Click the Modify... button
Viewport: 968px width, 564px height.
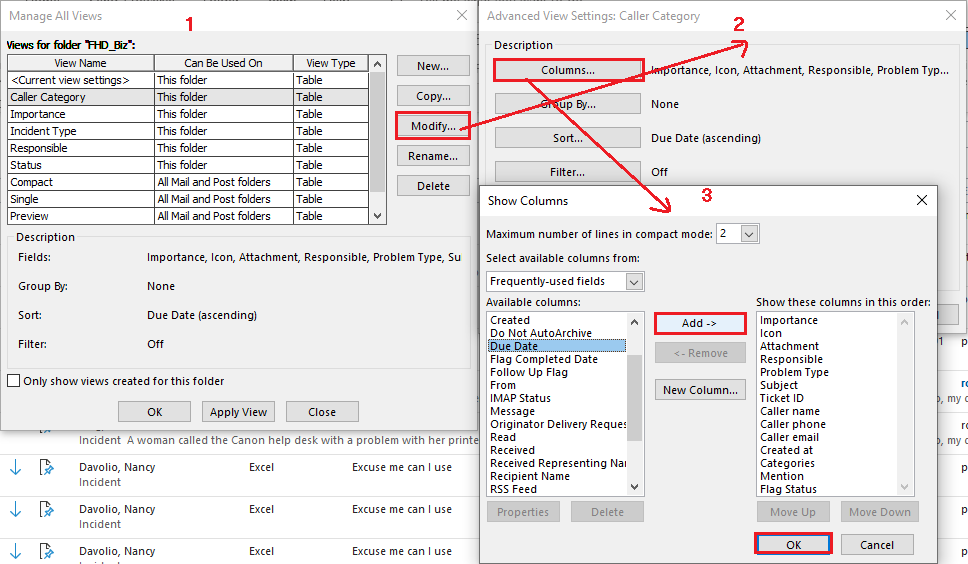pos(433,126)
